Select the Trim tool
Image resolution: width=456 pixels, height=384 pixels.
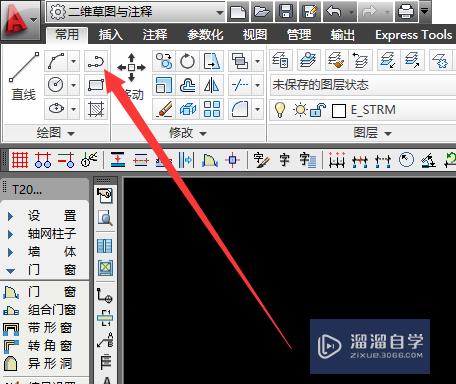[240, 85]
